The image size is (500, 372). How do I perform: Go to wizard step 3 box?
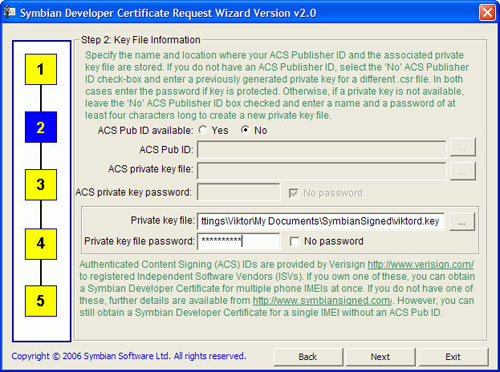tap(41, 185)
